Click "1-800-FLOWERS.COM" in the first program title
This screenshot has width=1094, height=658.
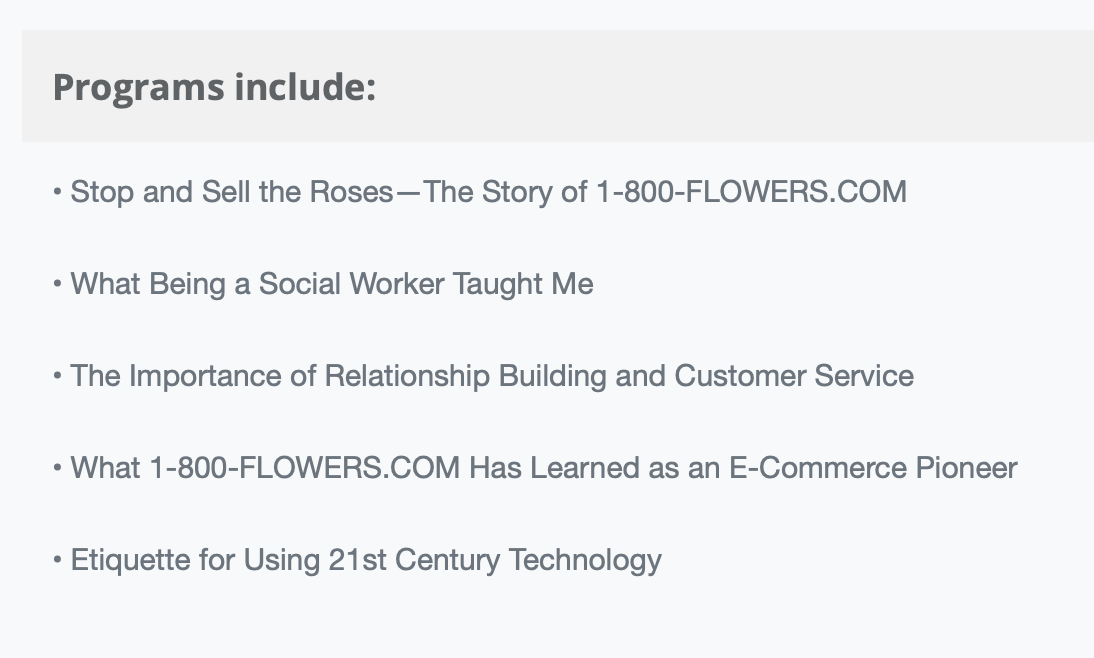click(751, 192)
